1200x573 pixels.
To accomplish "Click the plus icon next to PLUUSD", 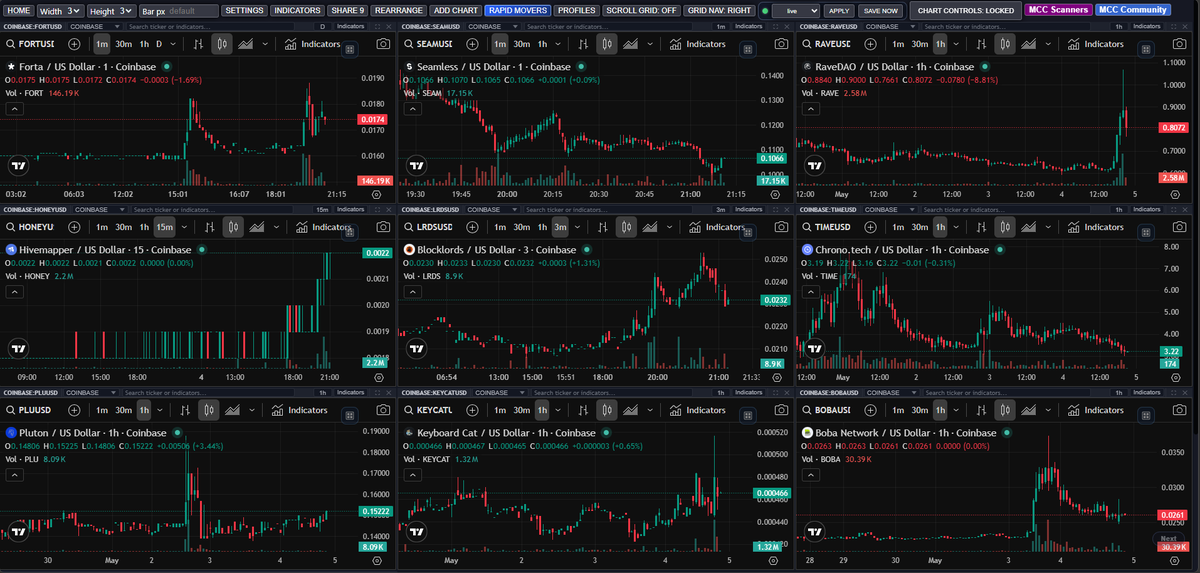I will coord(75,411).
